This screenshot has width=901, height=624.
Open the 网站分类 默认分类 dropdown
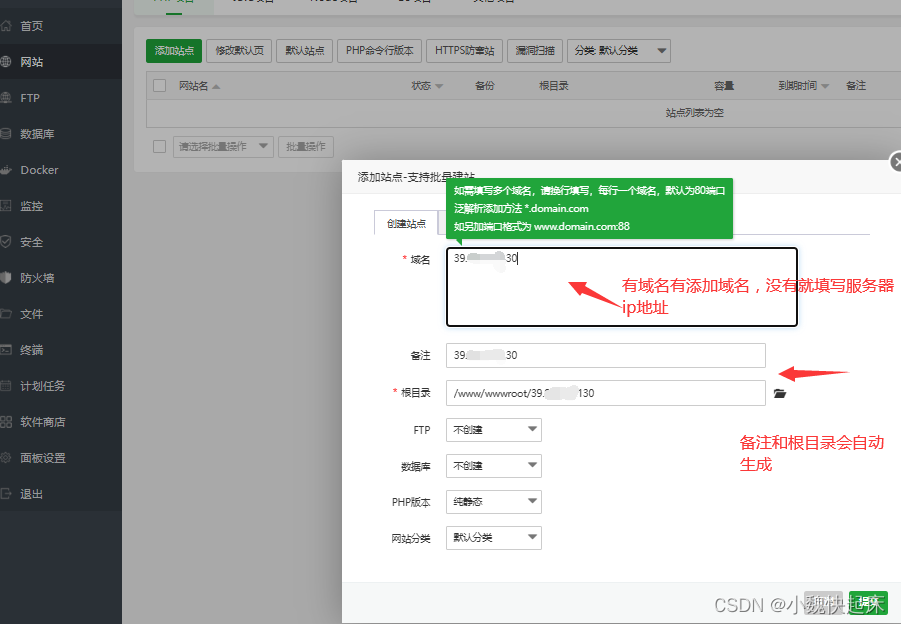494,538
